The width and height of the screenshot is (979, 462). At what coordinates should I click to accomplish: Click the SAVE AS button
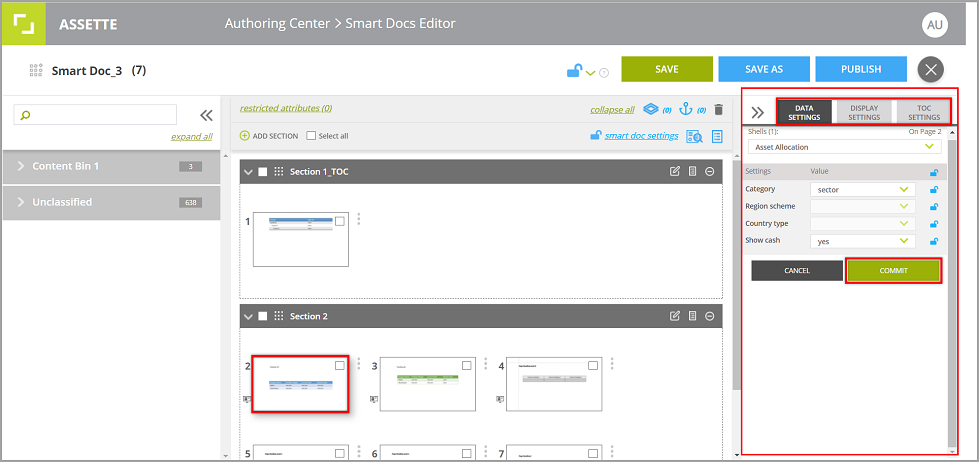coord(764,69)
